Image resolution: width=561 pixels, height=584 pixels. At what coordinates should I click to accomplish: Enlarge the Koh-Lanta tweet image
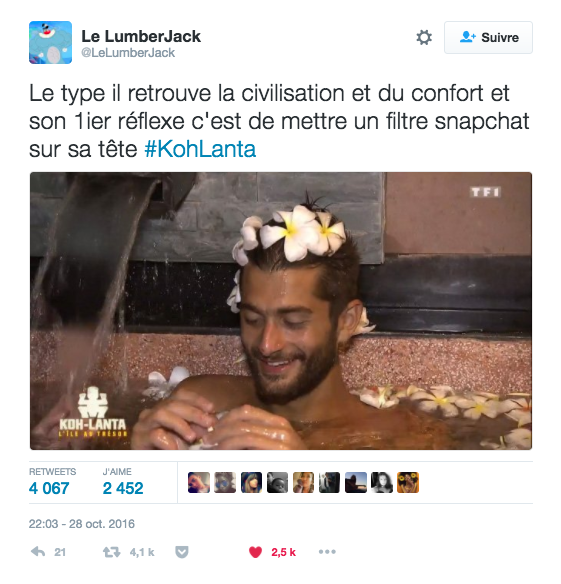[281, 311]
